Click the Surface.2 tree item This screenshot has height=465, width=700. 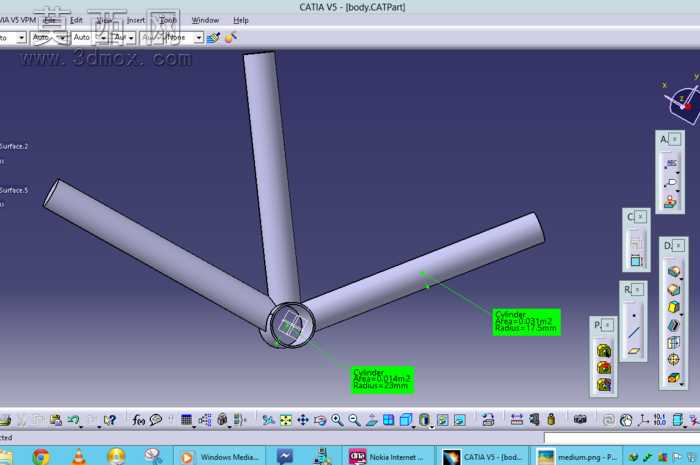pos(14,146)
